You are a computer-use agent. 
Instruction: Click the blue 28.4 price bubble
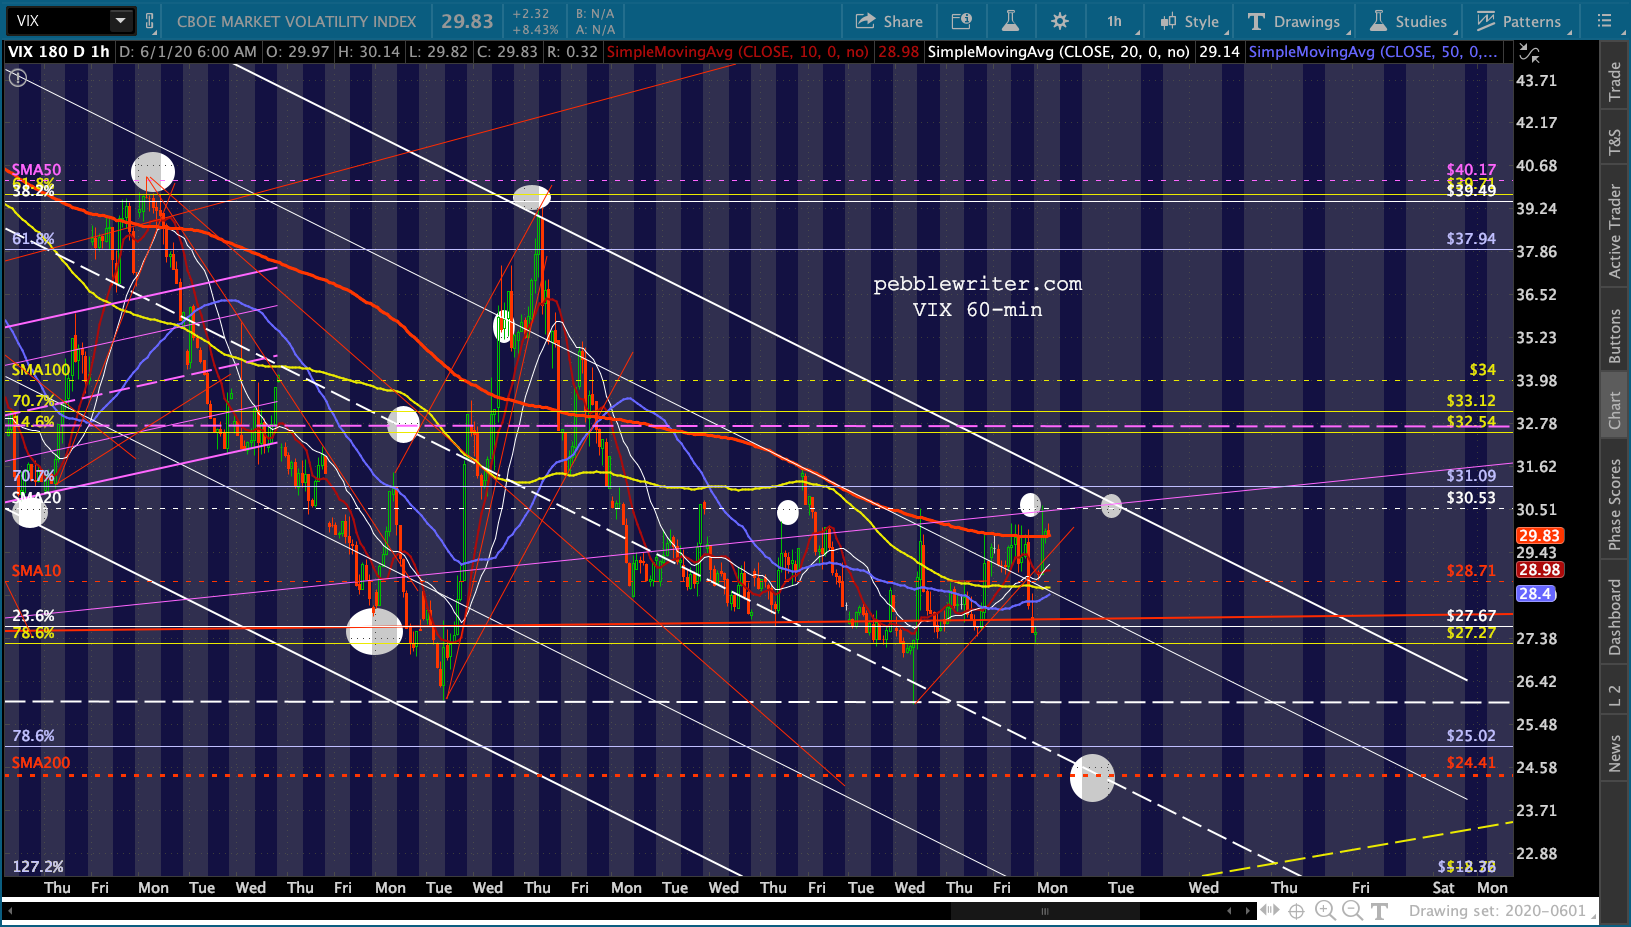pyautogui.click(x=1536, y=594)
